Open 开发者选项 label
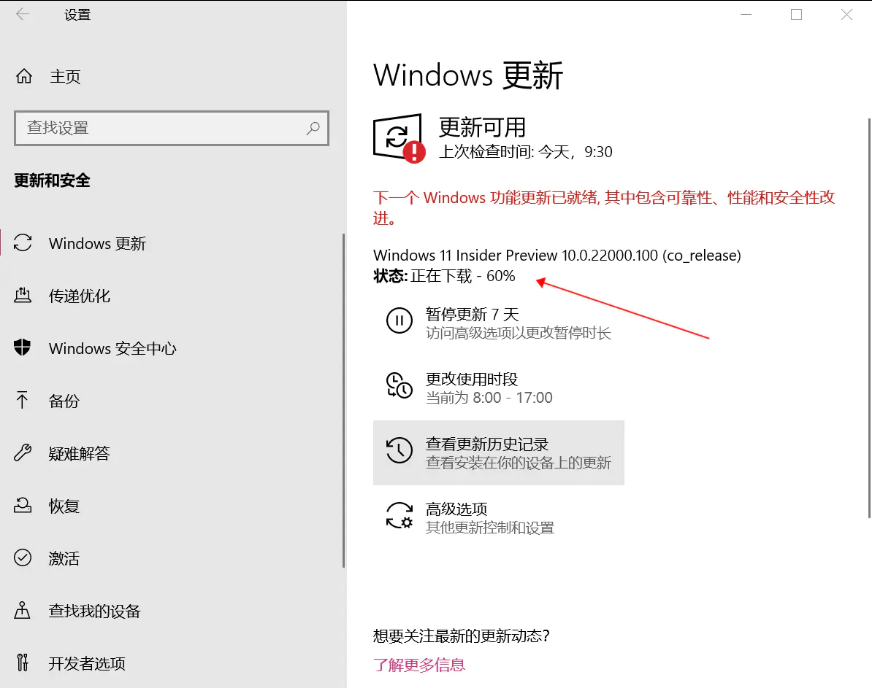 pos(87,663)
